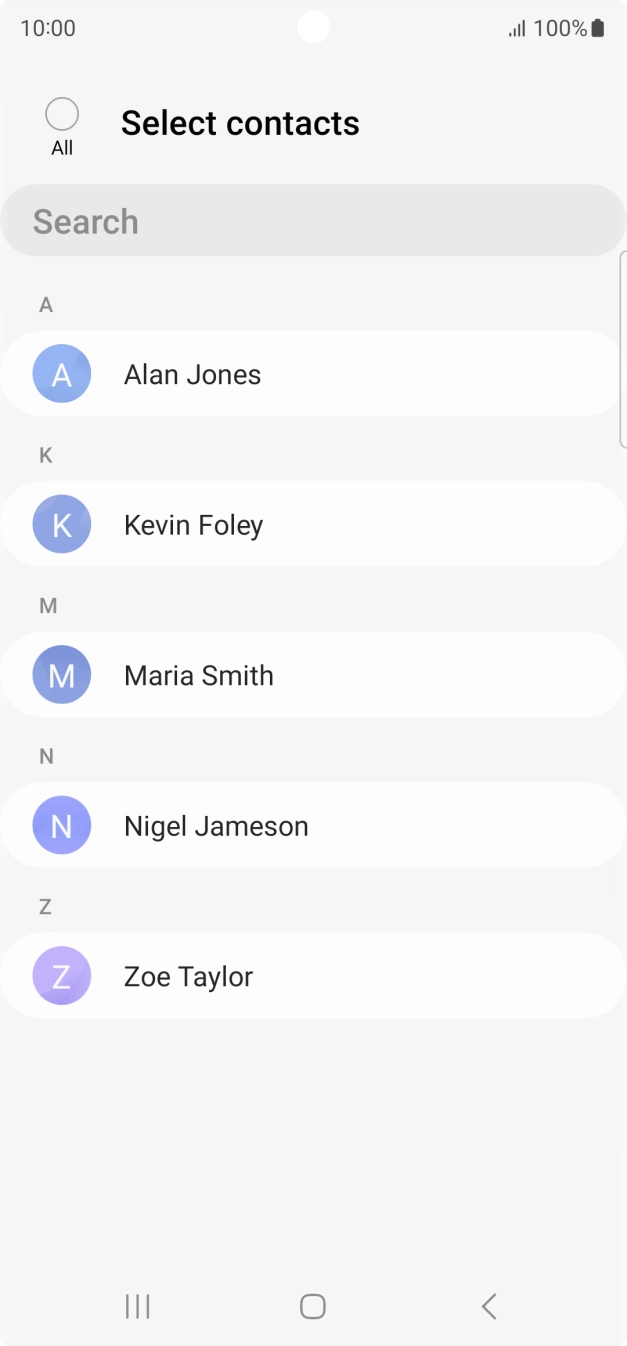Select the Alan Jones contact

tap(192, 375)
